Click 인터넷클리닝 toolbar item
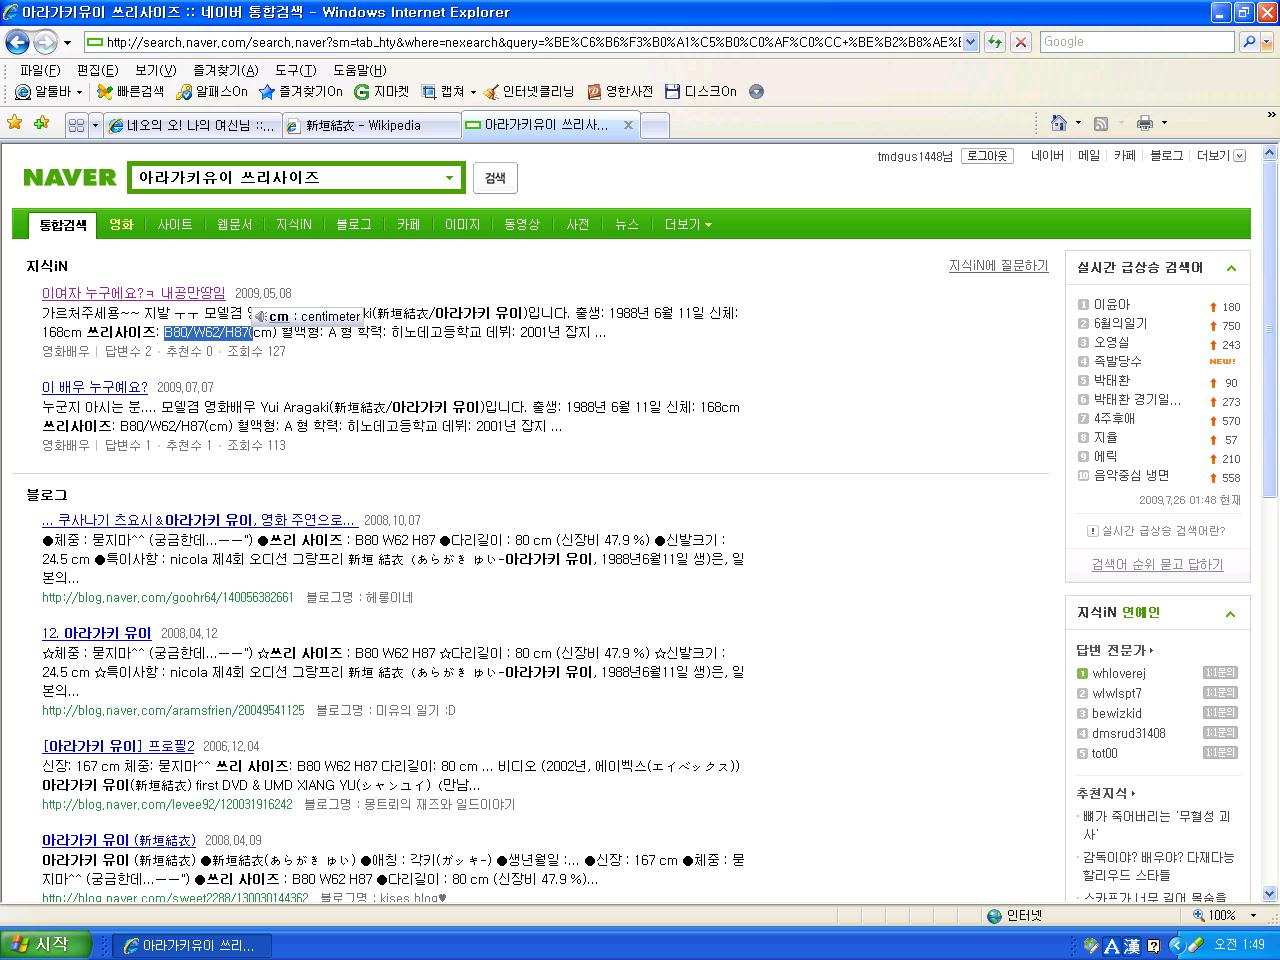 pos(529,91)
